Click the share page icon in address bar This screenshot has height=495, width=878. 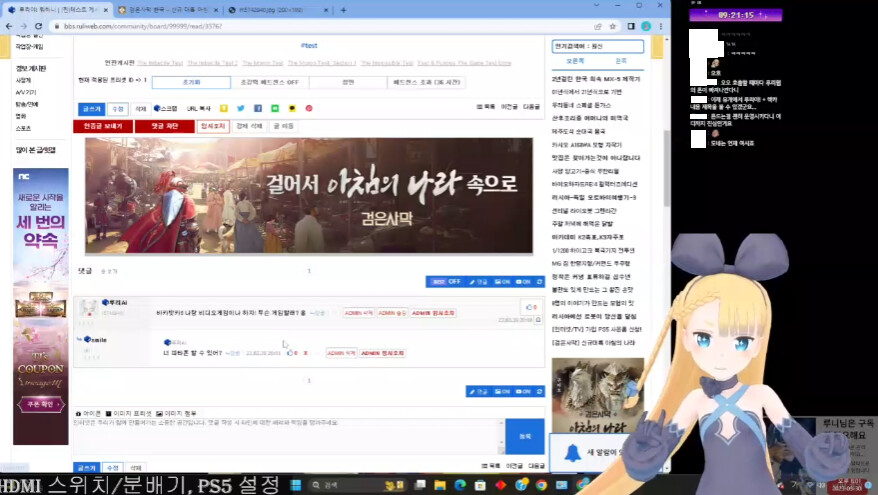tap(597, 26)
